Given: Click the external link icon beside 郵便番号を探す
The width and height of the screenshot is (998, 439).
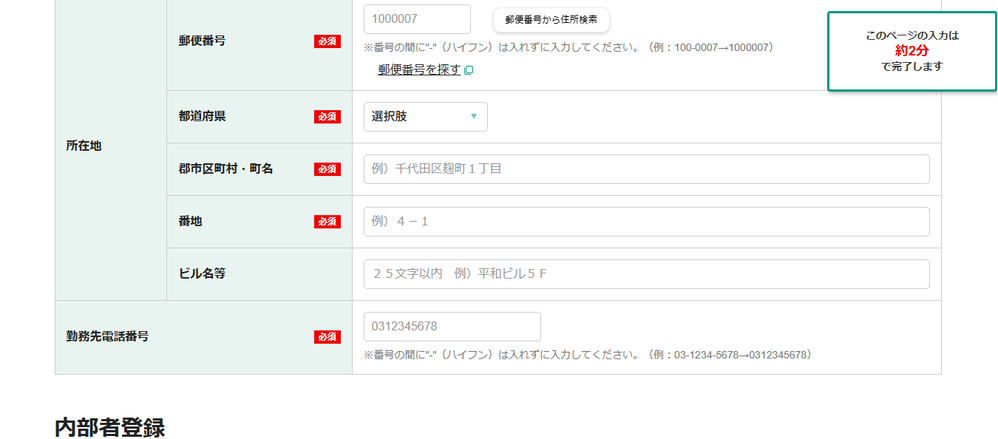Looking at the screenshot, I should pyautogui.click(x=468, y=71).
